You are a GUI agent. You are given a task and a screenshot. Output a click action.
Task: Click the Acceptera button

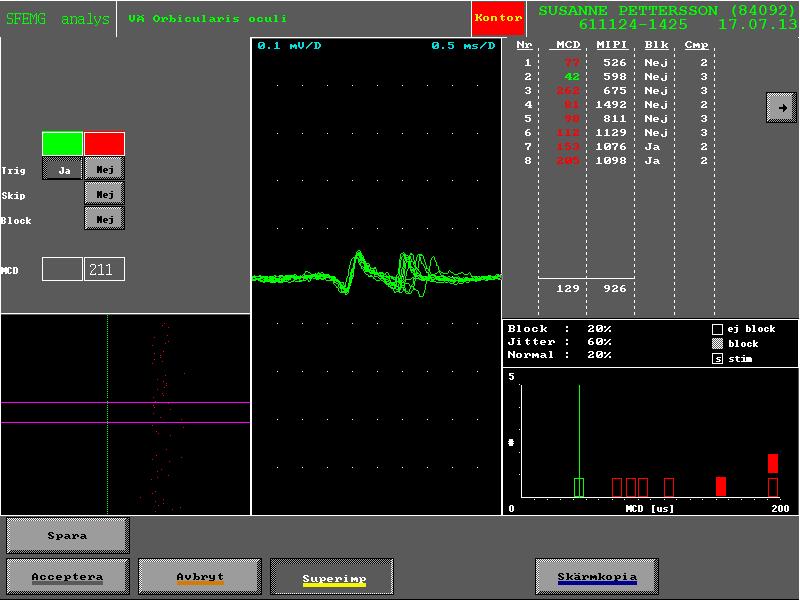pyautogui.click(x=67, y=577)
